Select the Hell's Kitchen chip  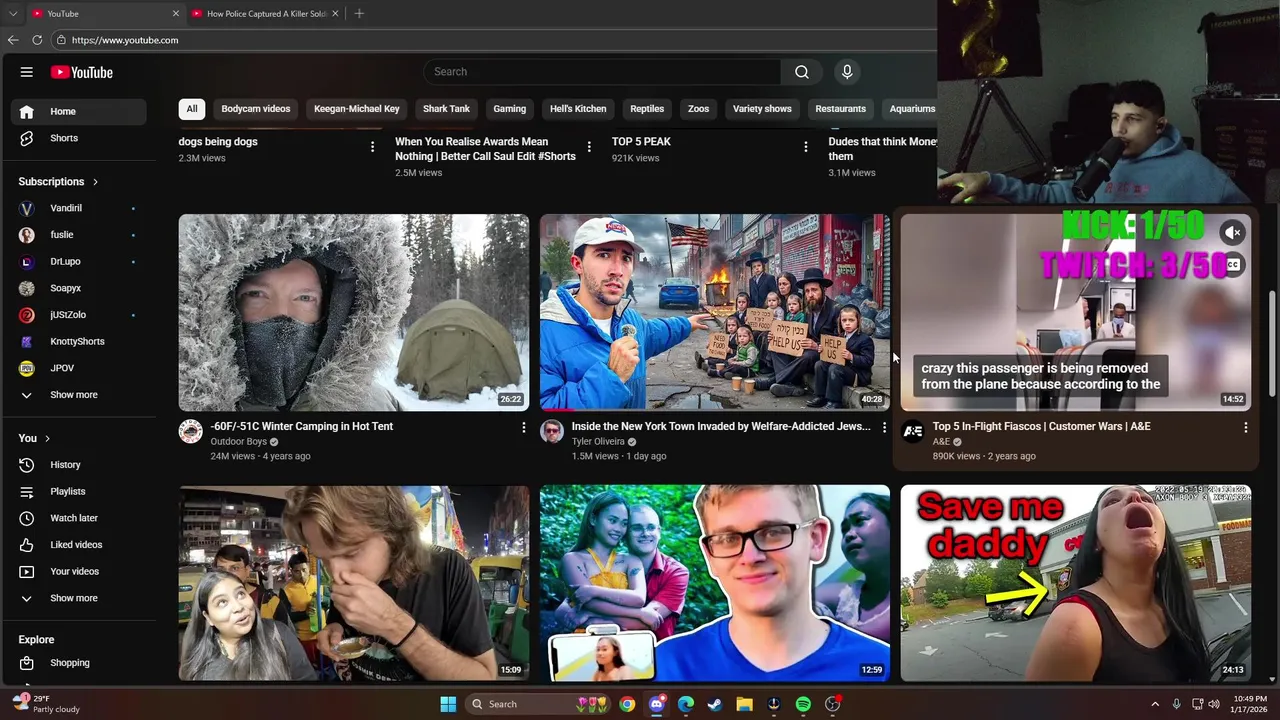578,109
